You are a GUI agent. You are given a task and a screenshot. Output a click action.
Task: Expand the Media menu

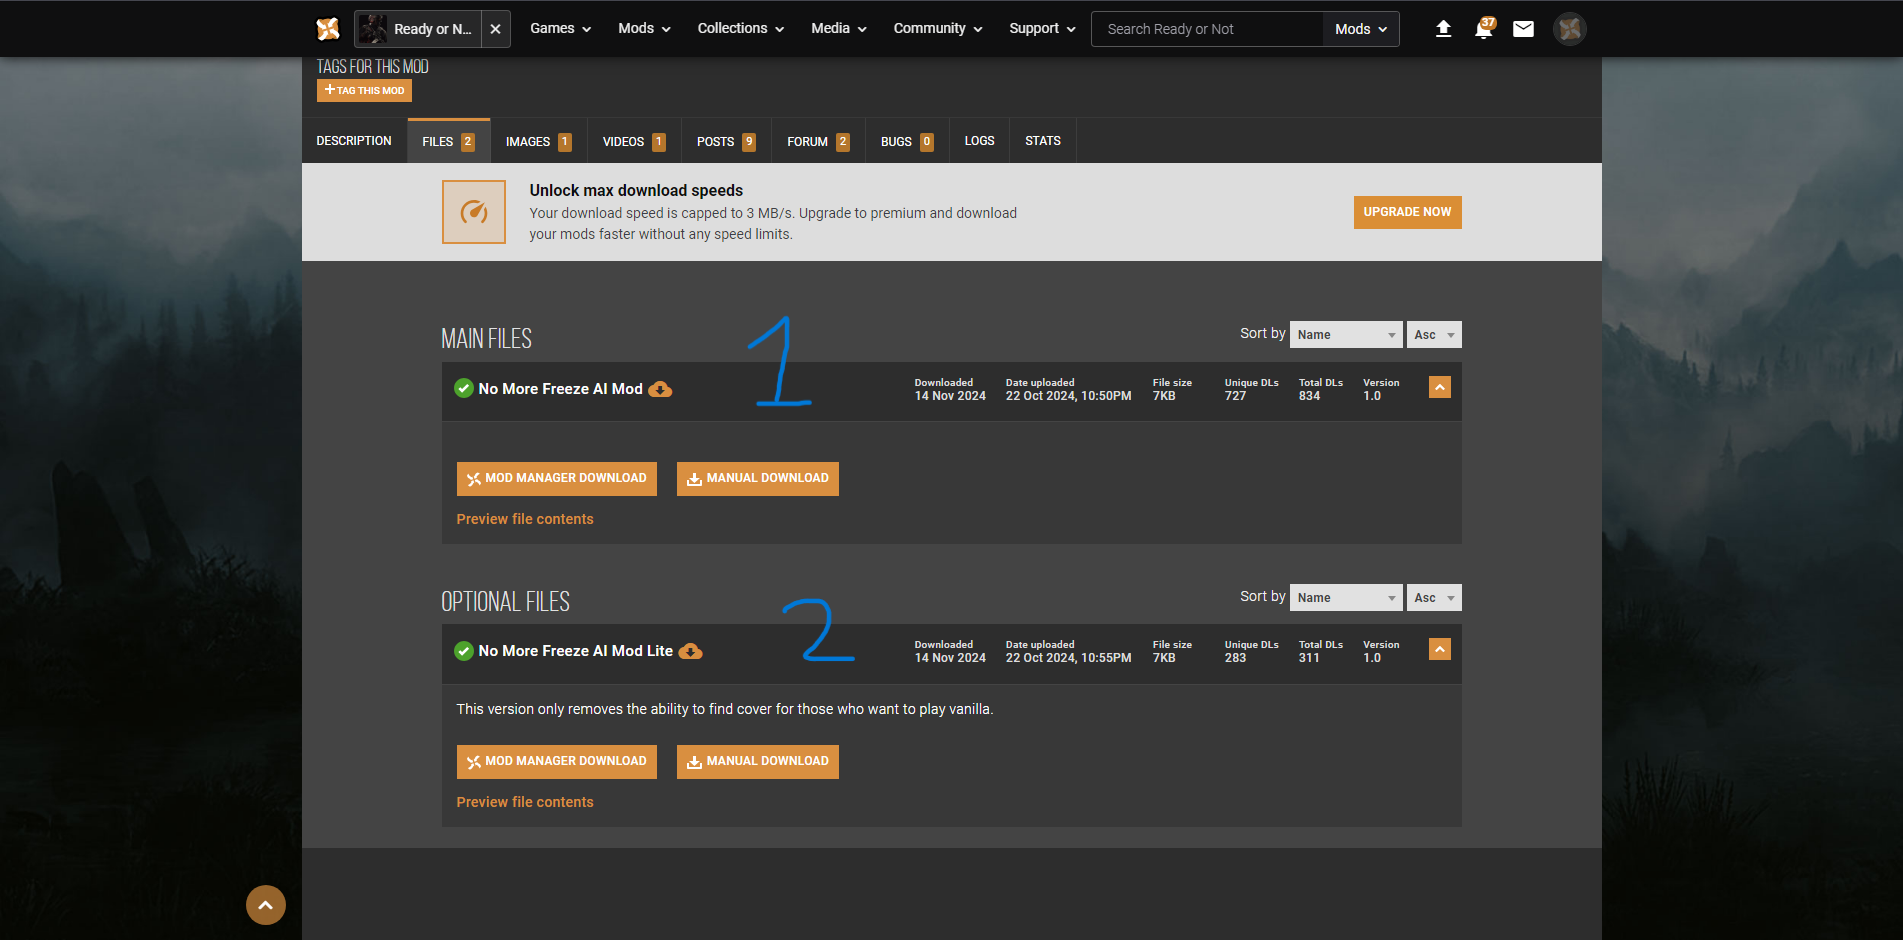(x=839, y=29)
